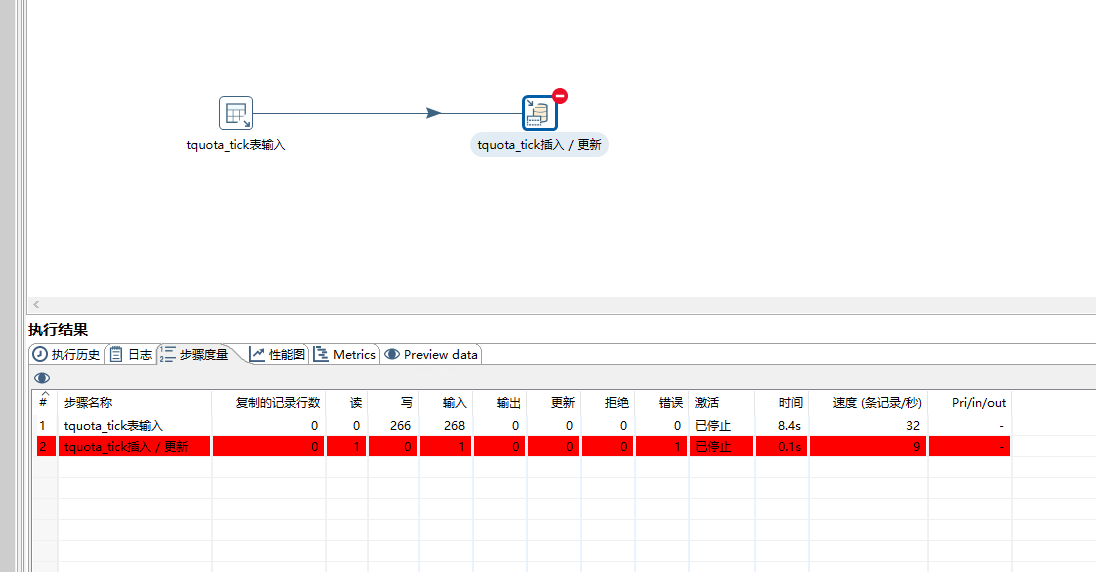Click the 268 input value cell
Image resolution: width=1096 pixels, height=572 pixels.
point(446,425)
